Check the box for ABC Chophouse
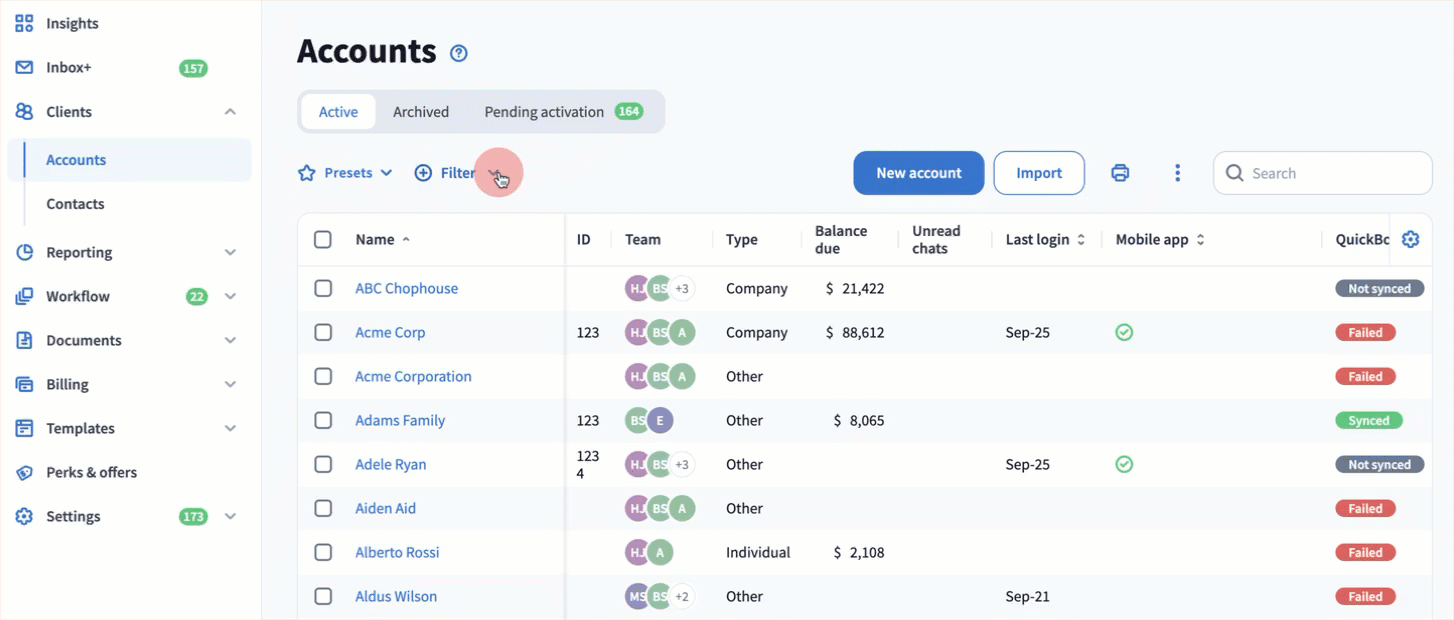Screen dimensions: 1454x620 [x=323, y=288]
